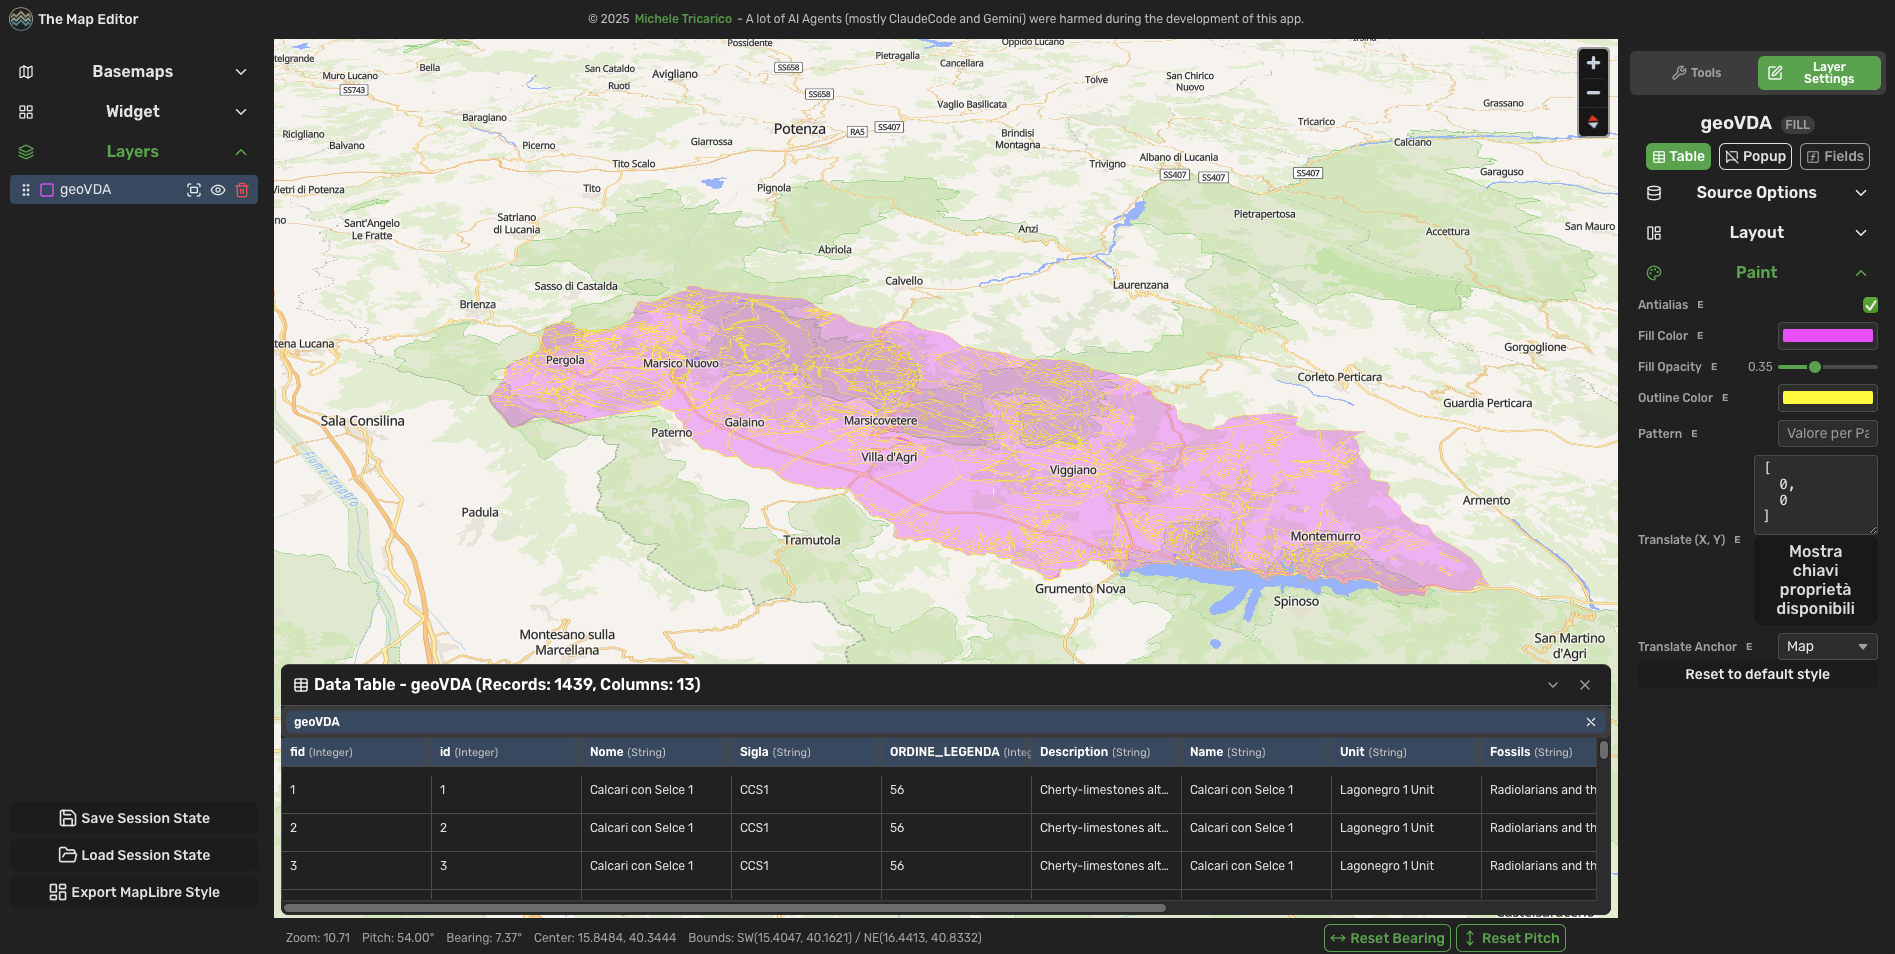Open the Translate Anchor dropdown

[x=1827, y=647]
